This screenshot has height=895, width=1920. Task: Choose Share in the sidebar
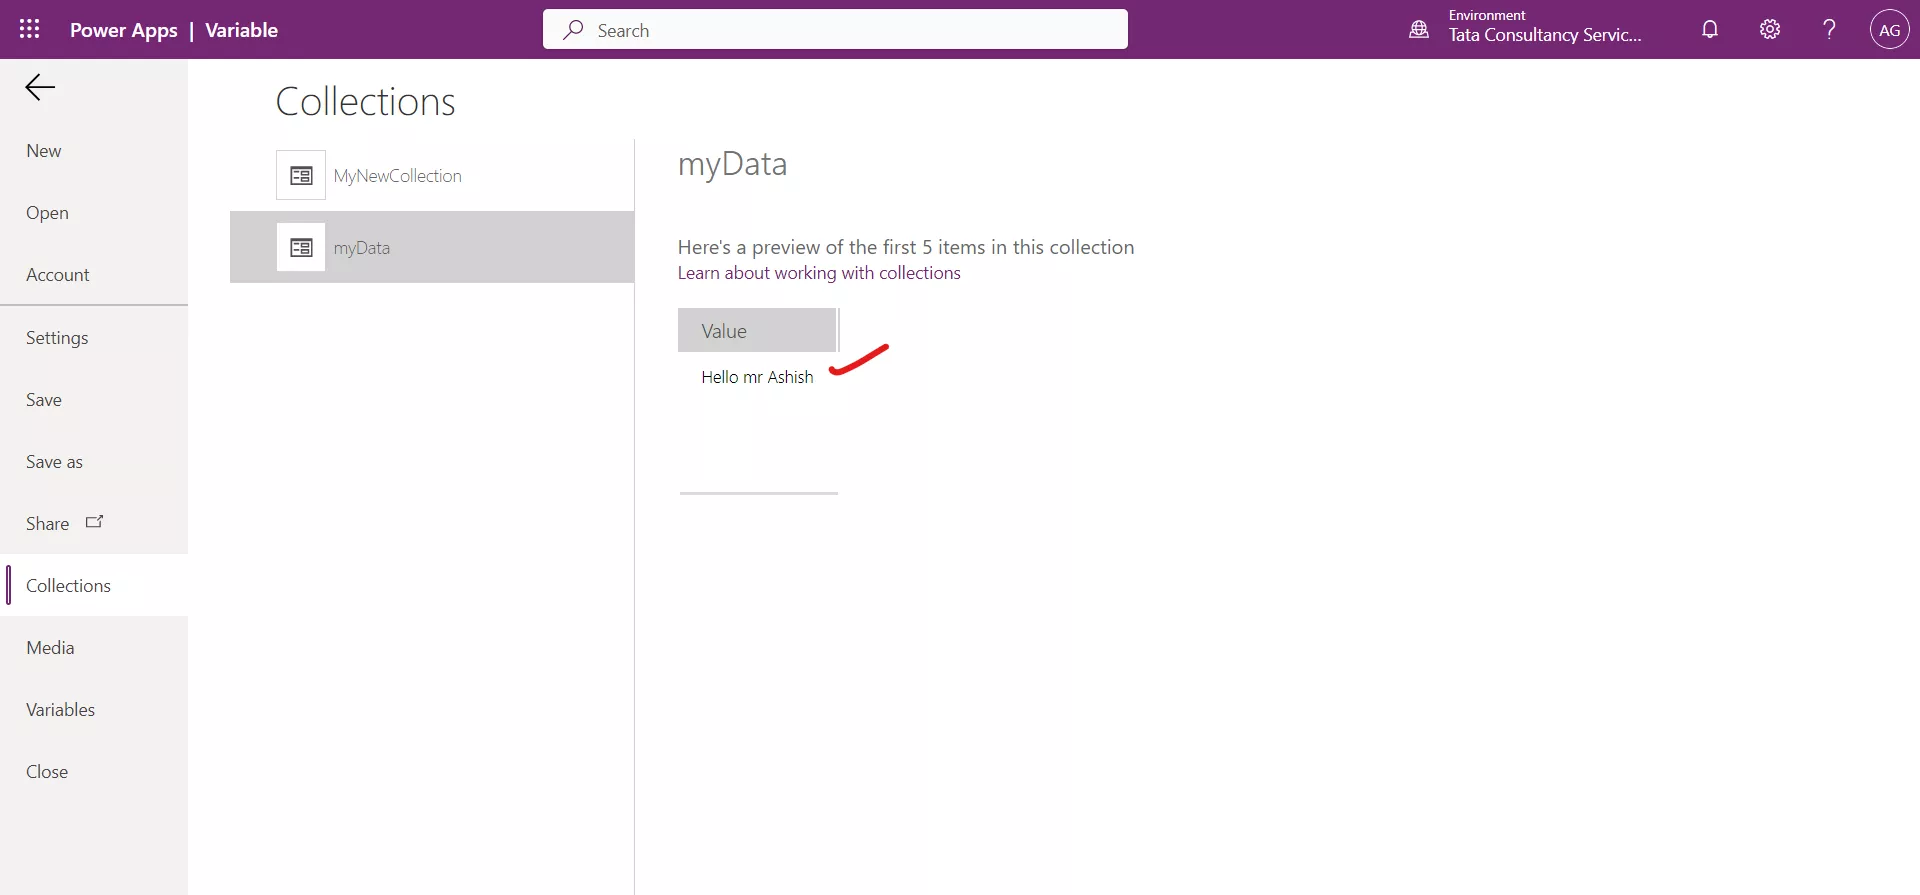94,524
